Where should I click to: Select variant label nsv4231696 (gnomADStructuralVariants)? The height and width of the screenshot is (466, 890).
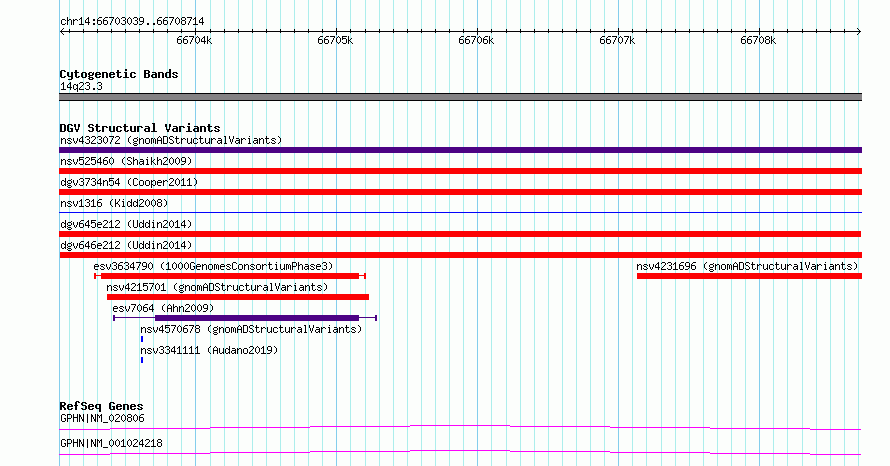pyautogui.click(x=747, y=266)
